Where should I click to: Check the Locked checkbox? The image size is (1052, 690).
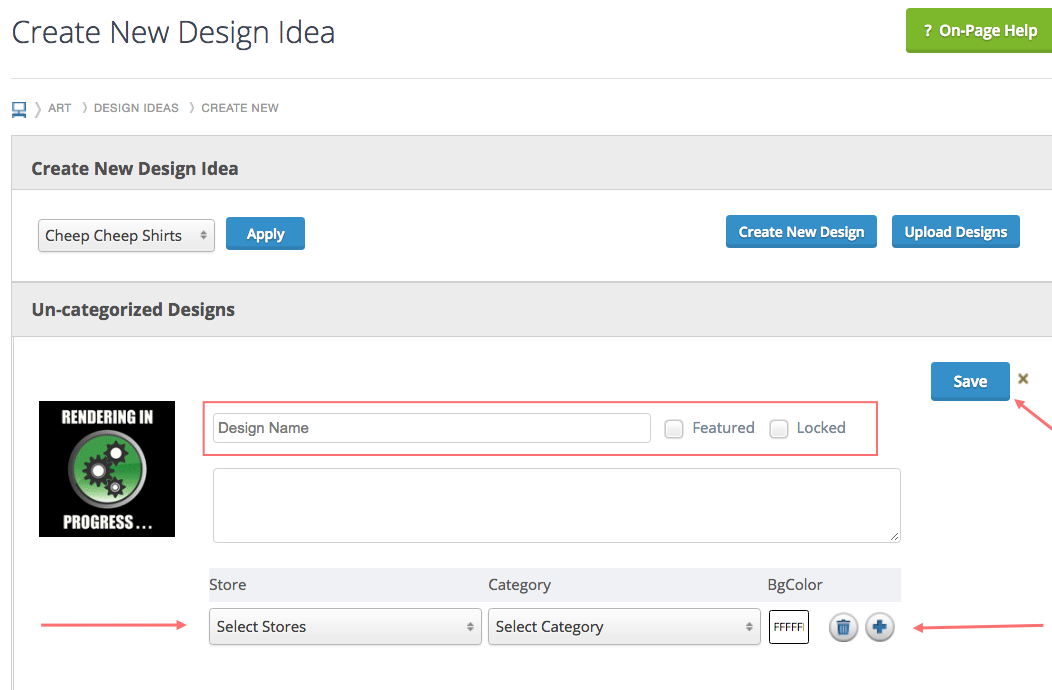point(779,428)
